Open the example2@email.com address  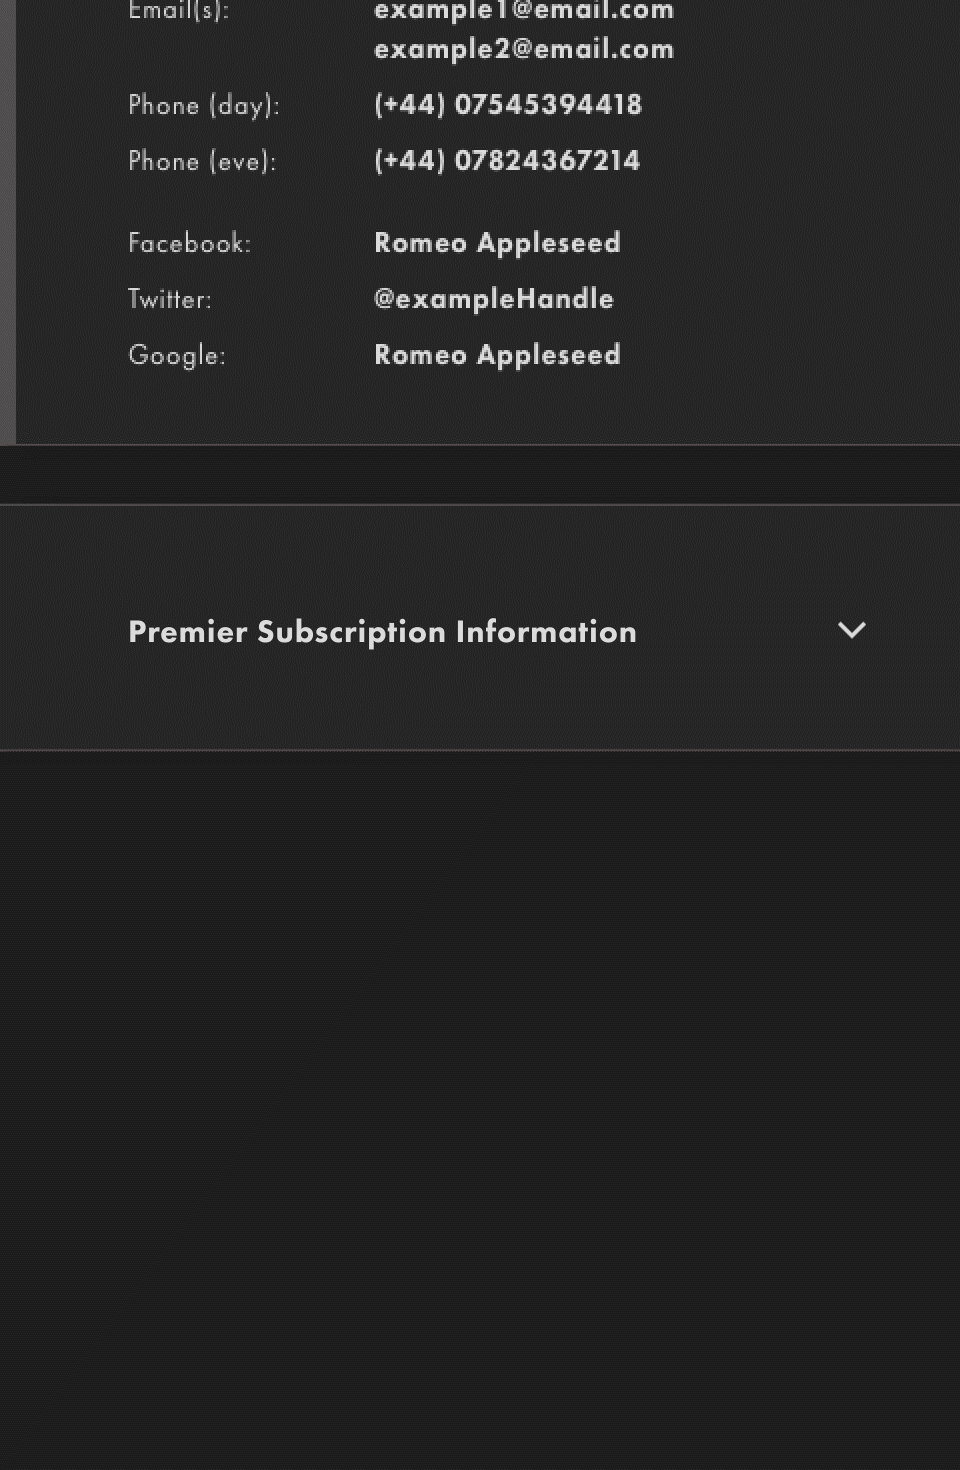pyautogui.click(x=523, y=49)
